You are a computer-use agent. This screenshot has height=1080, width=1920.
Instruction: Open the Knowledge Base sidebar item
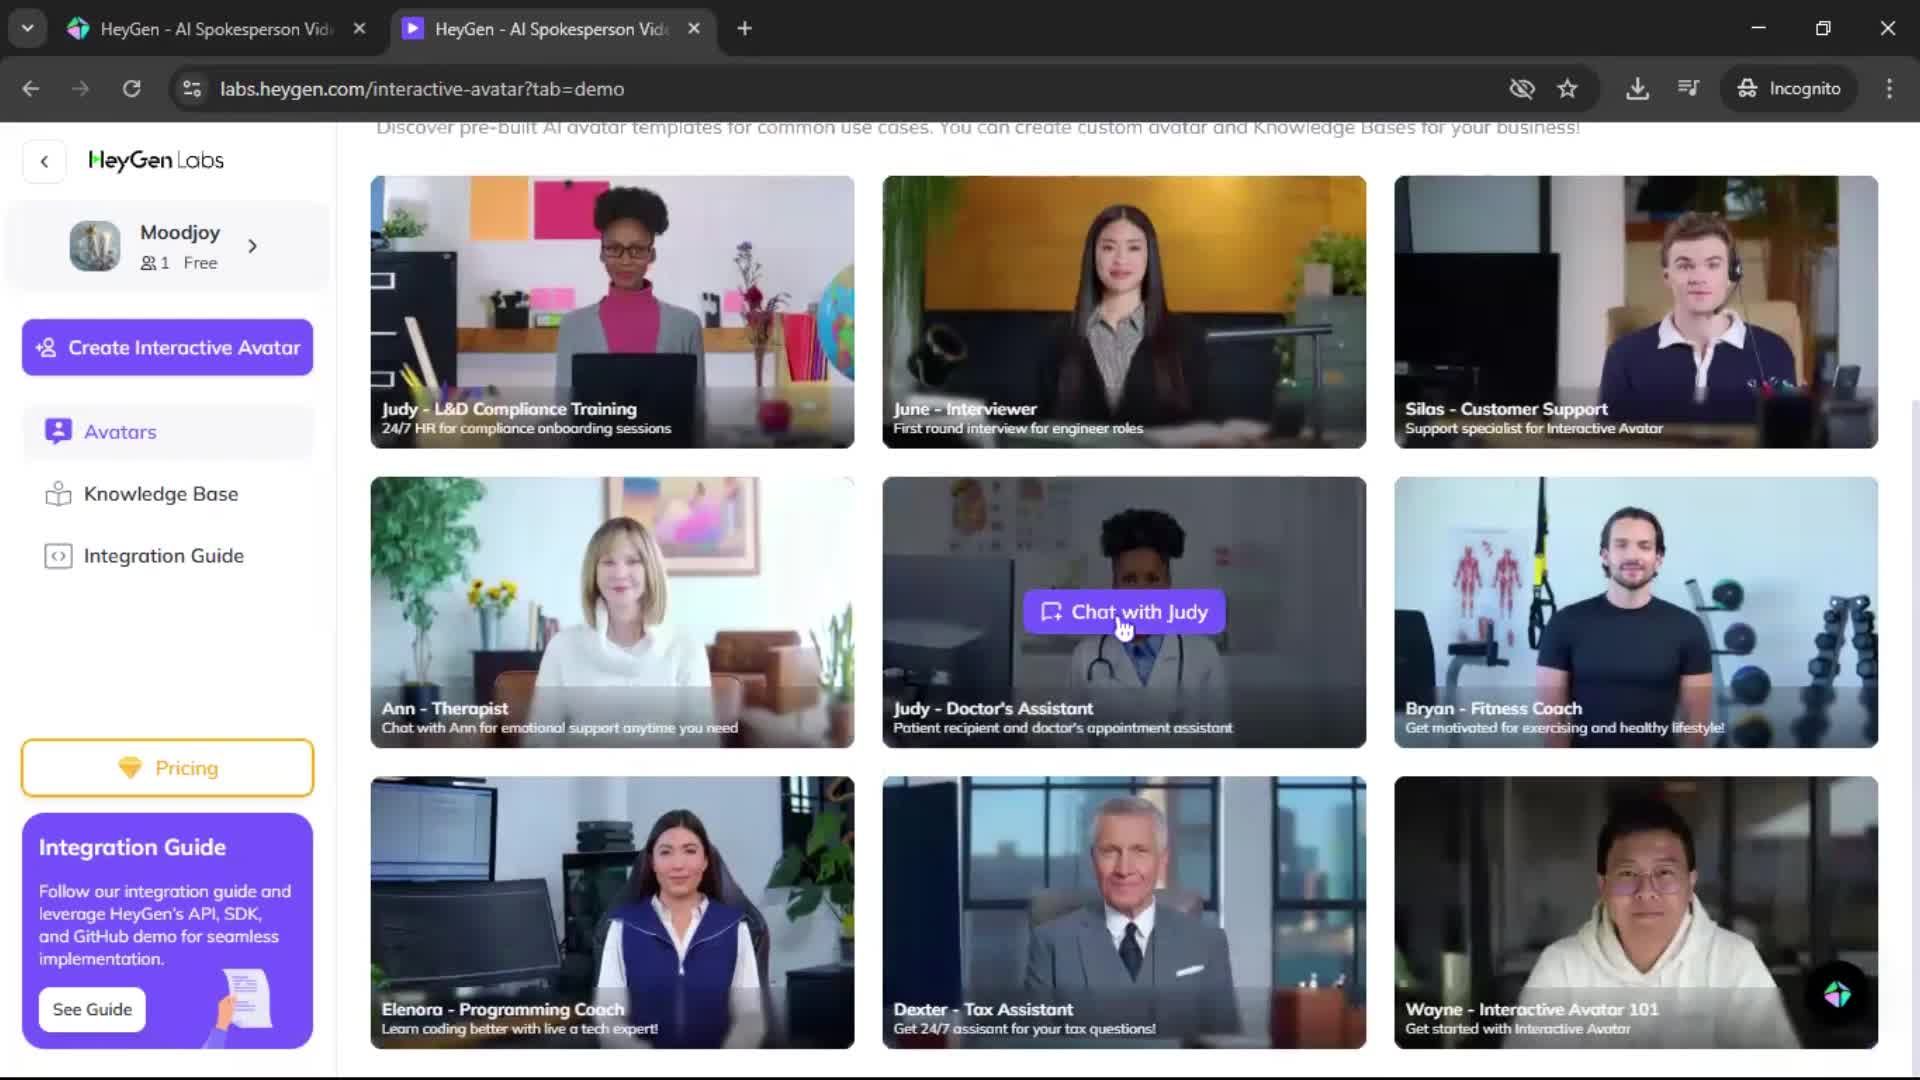160,494
